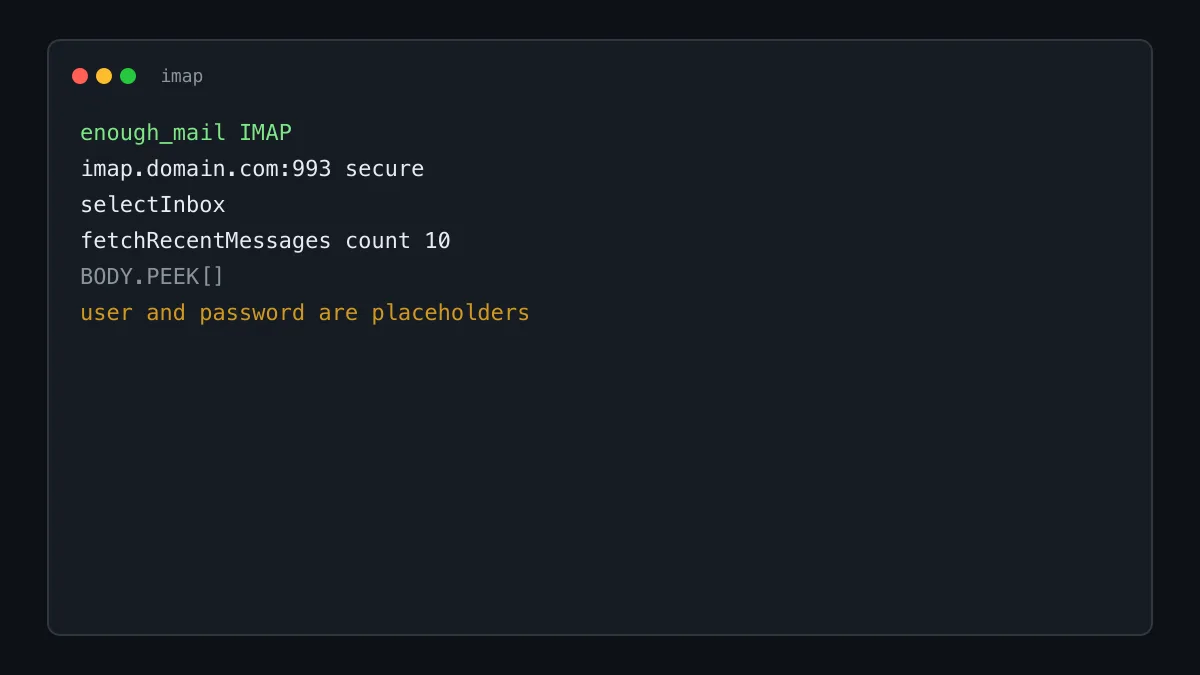This screenshot has height=675, width=1200.
Task: Maximize the window using the green dot
Action: pyautogui.click(x=128, y=76)
